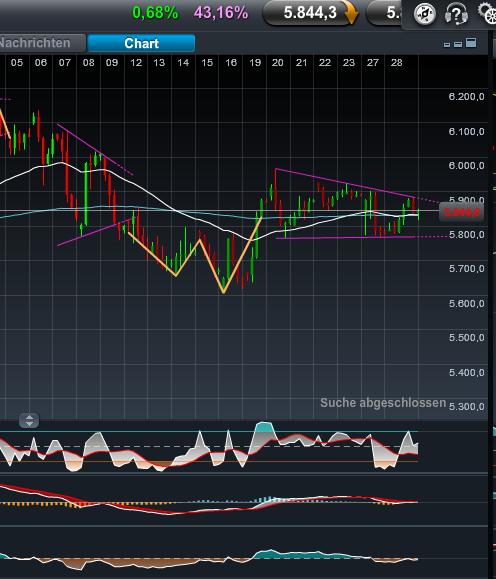This screenshot has width=496, height=579.
Task: Select the largest panel size icon
Action: tap(471, 43)
